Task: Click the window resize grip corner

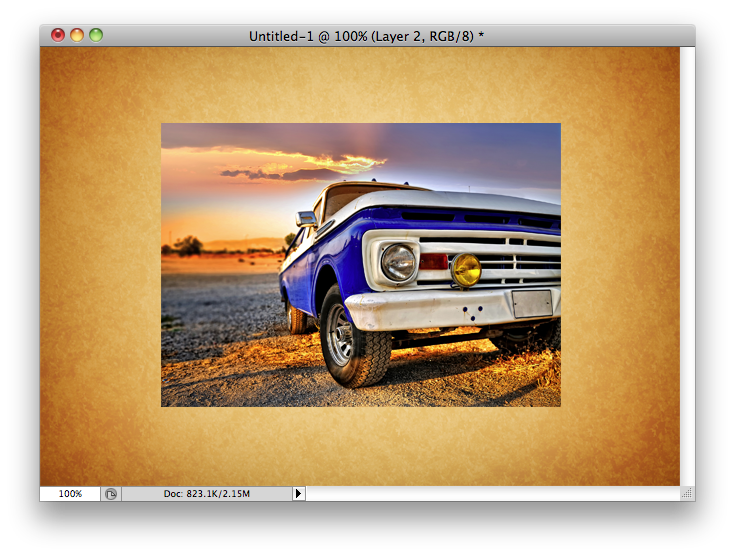Action: pyautogui.click(x=687, y=493)
